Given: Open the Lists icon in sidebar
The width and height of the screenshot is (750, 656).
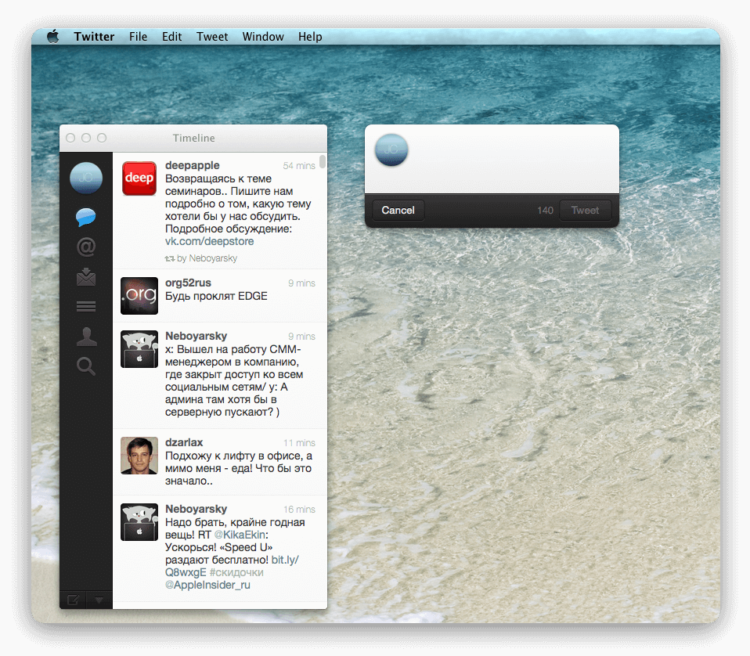Looking at the screenshot, I should (x=86, y=306).
